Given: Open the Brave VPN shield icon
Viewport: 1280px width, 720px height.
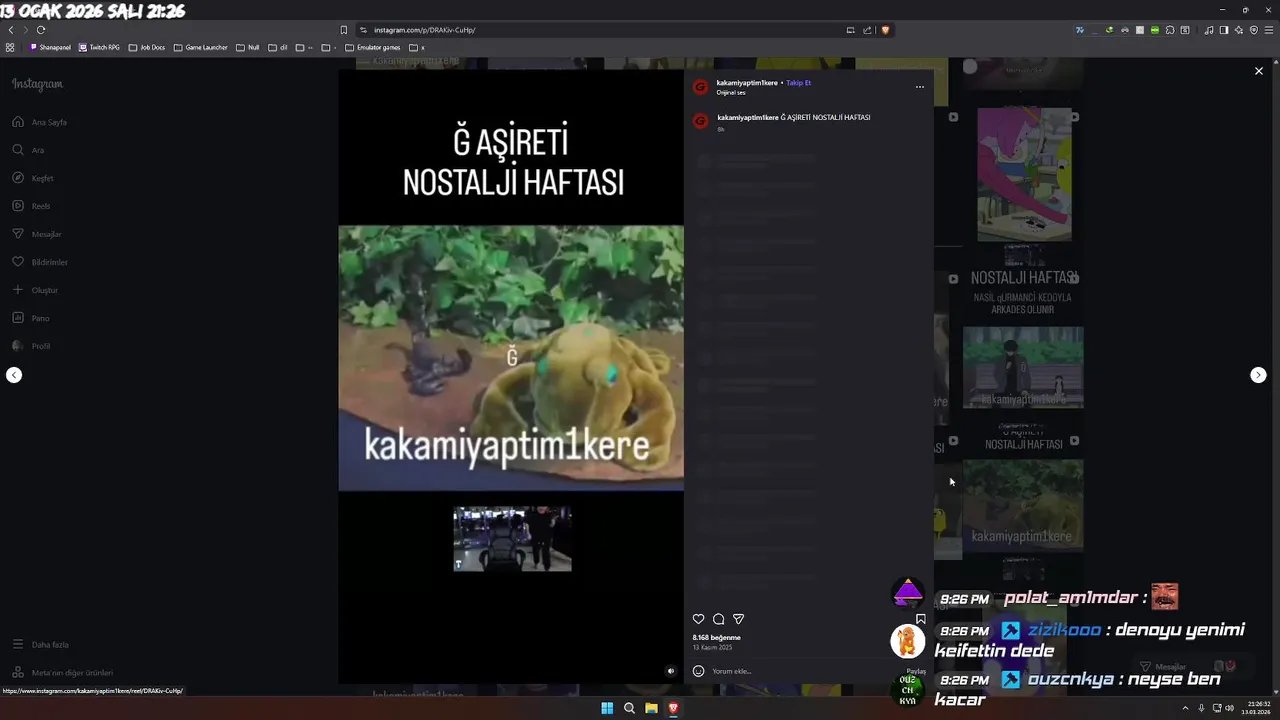Looking at the screenshot, I should 1254,30.
